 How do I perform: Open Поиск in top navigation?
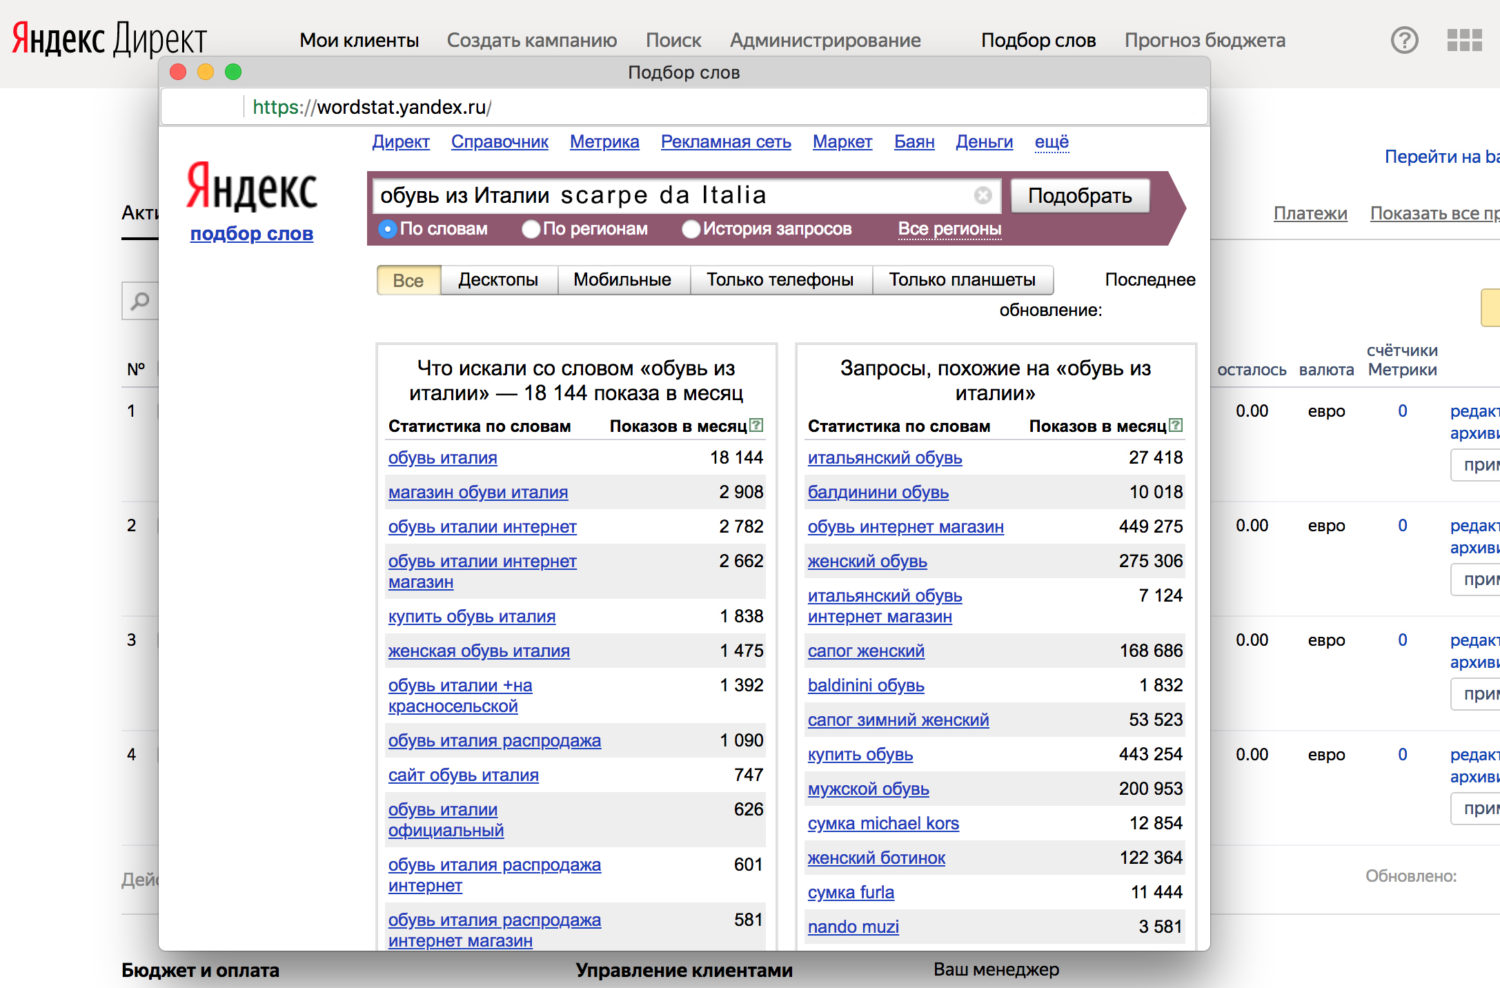(673, 41)
